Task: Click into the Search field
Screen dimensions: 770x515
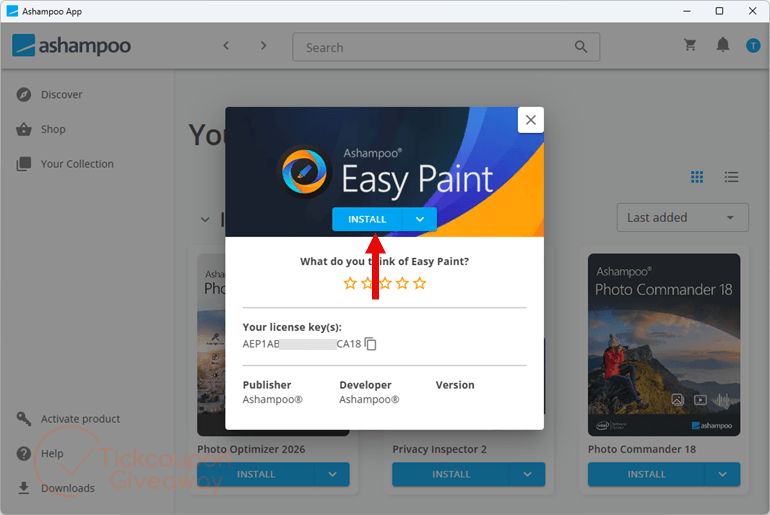Action: (446, 47)
